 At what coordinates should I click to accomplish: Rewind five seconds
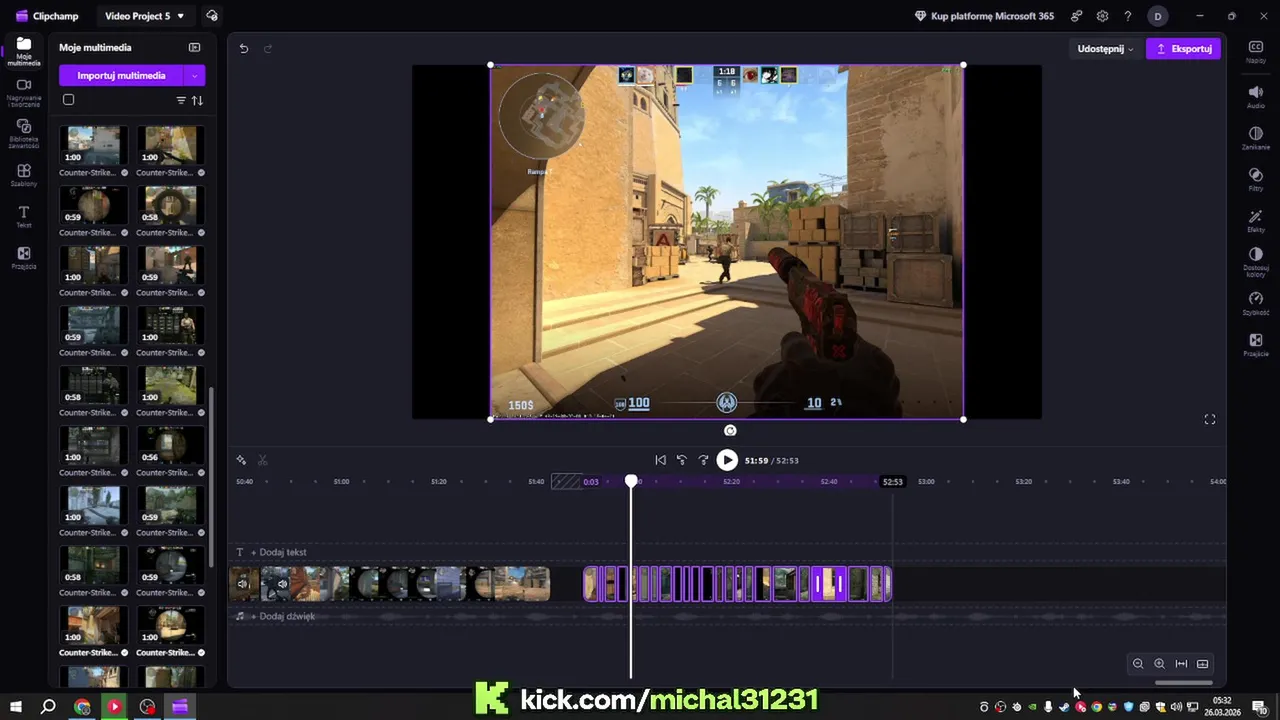tap(682, 460)
